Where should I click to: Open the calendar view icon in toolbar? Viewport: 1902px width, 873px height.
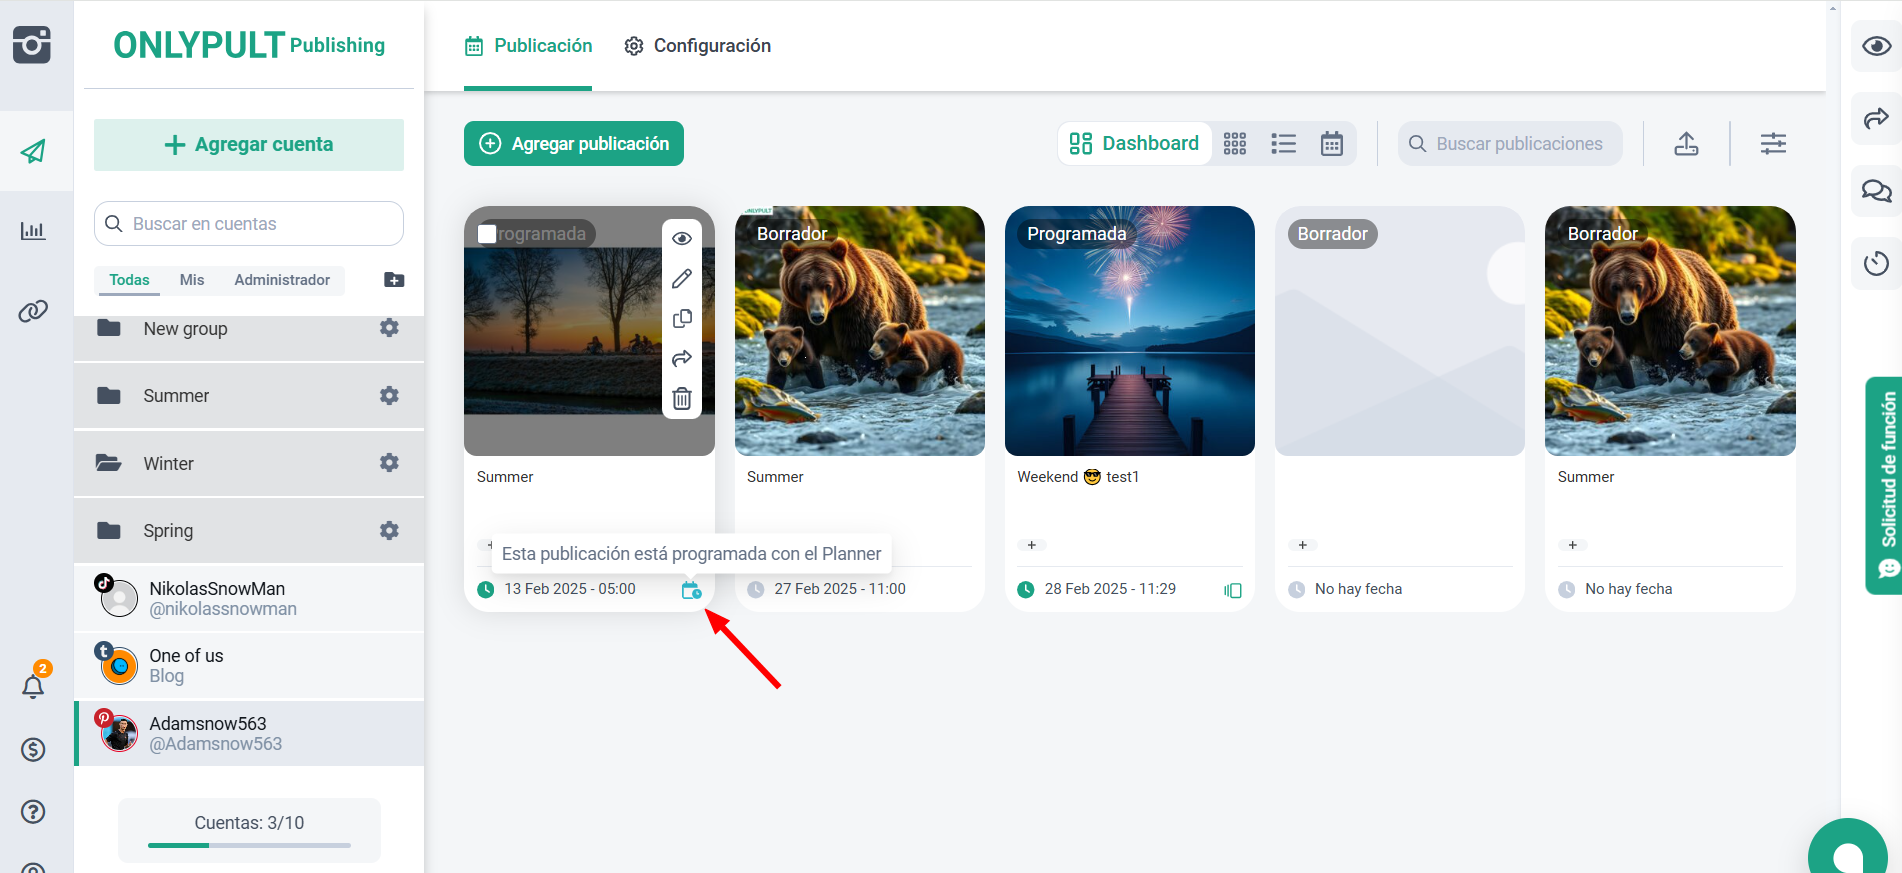(1331, 144)
